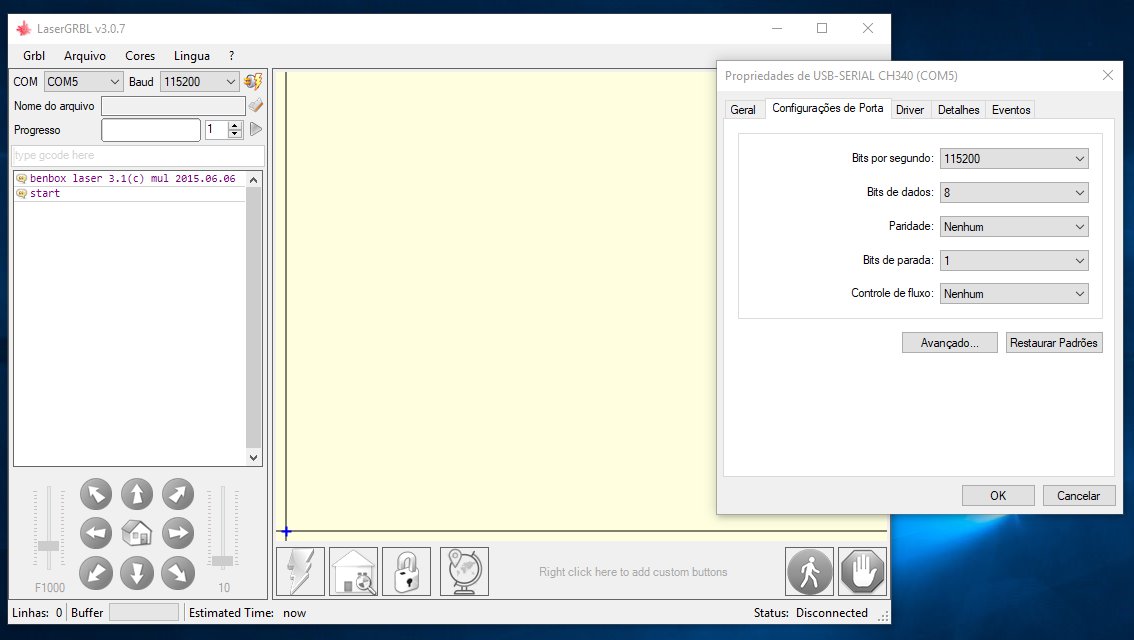The image size is (1134, 640).
Task: Select the Configurações de Porta tab
Action: click(827, 108)
